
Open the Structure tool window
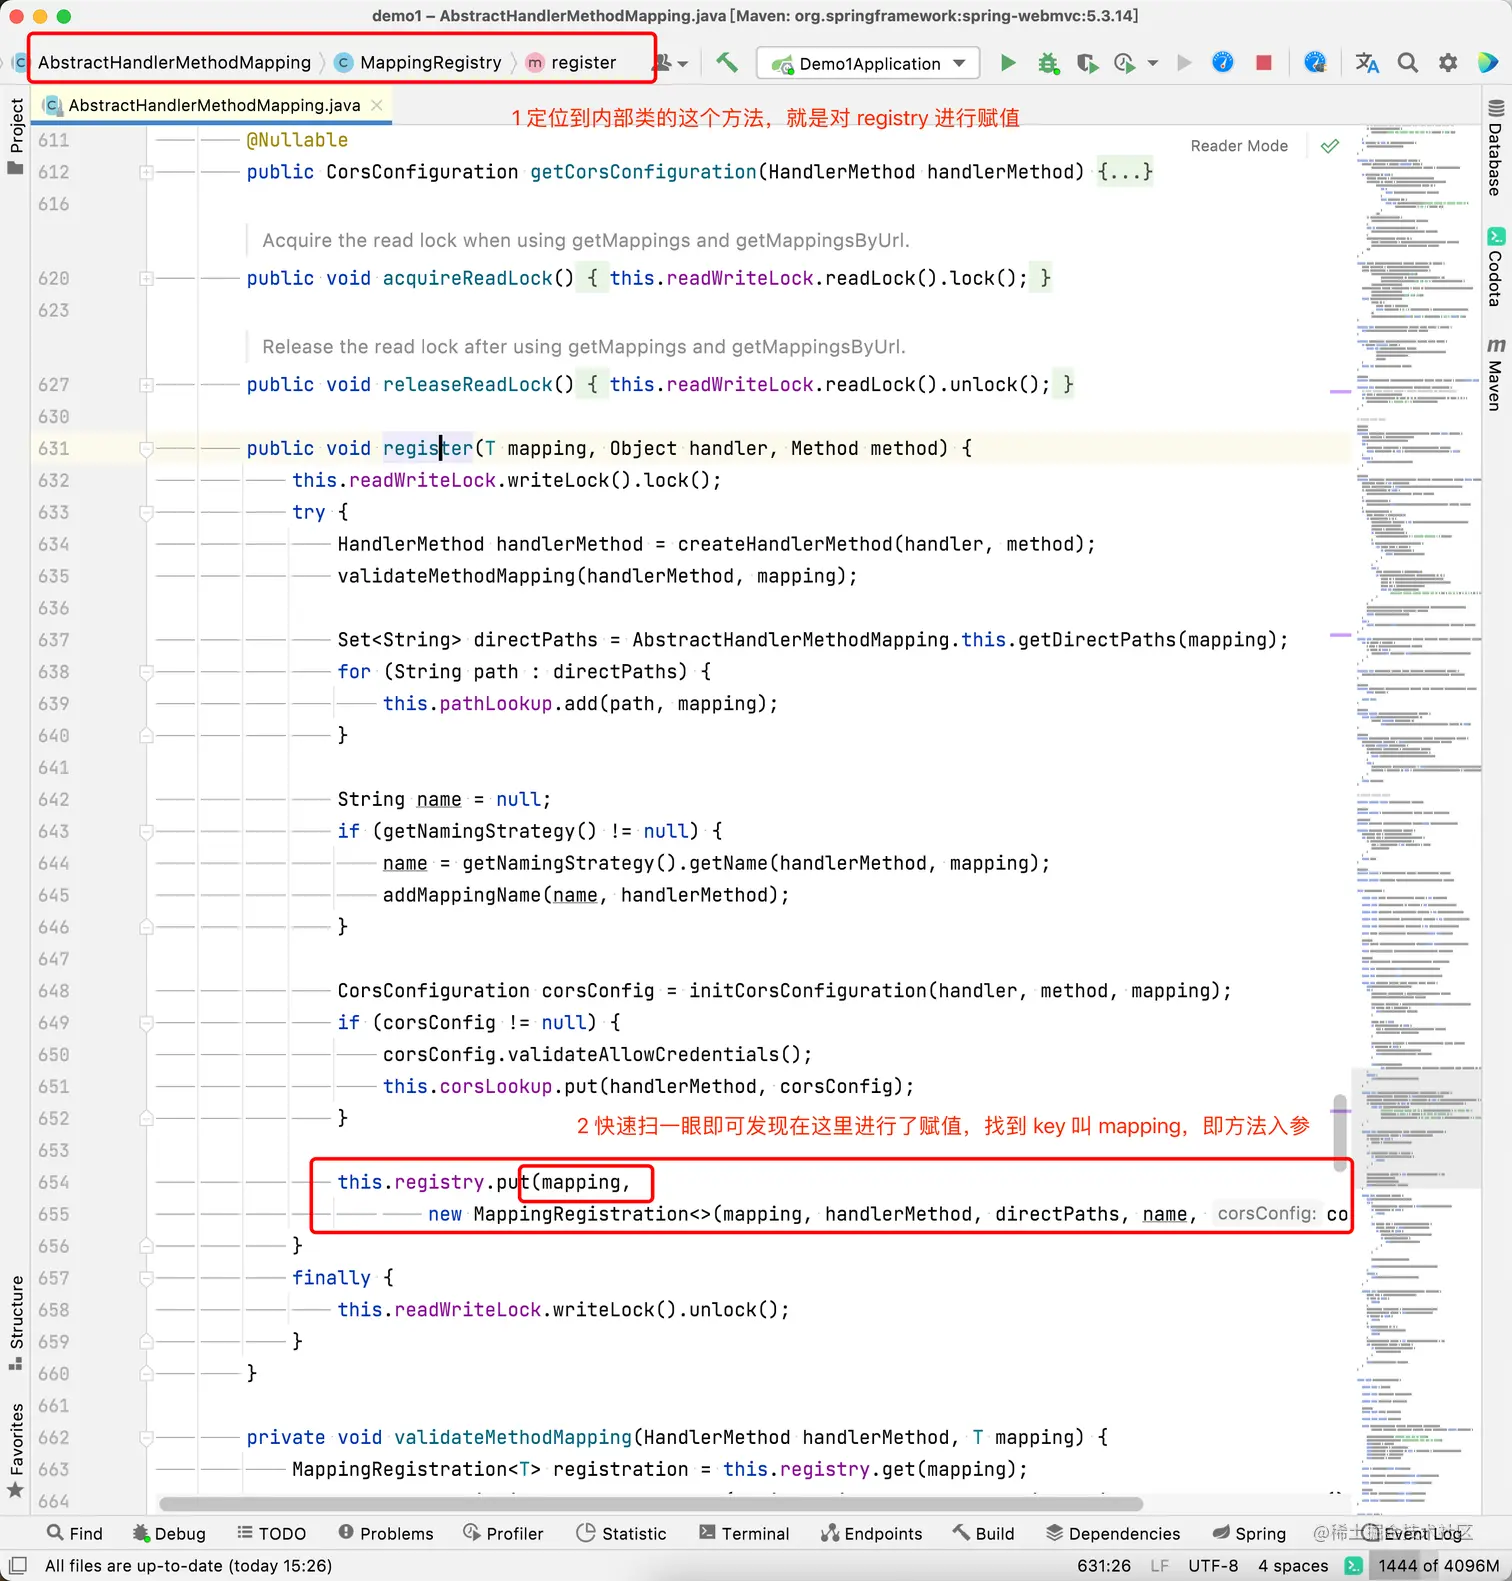[16, 1322]
